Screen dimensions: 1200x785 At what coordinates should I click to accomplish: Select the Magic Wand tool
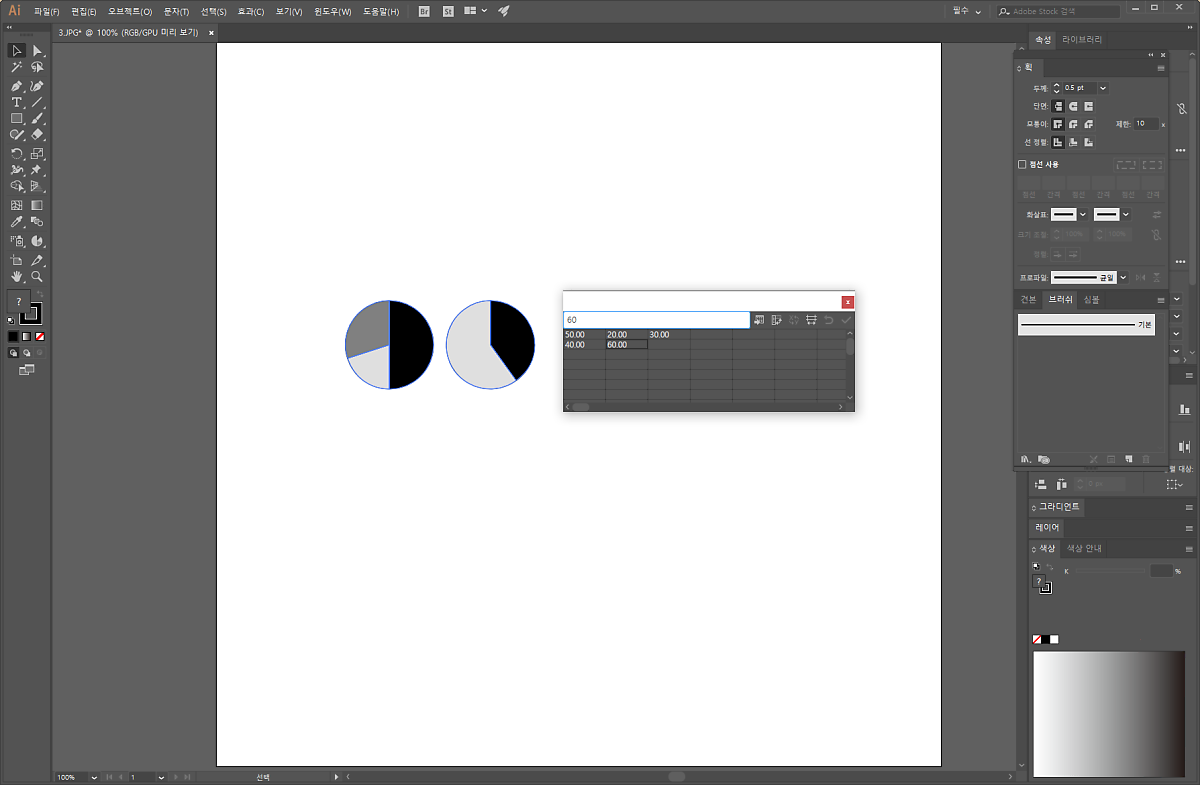pyautogui.click(x=17, y=67)
